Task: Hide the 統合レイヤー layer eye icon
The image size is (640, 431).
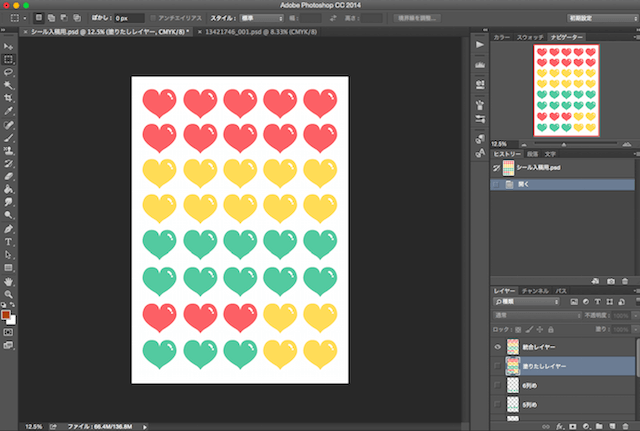Action: click(497, 347)
